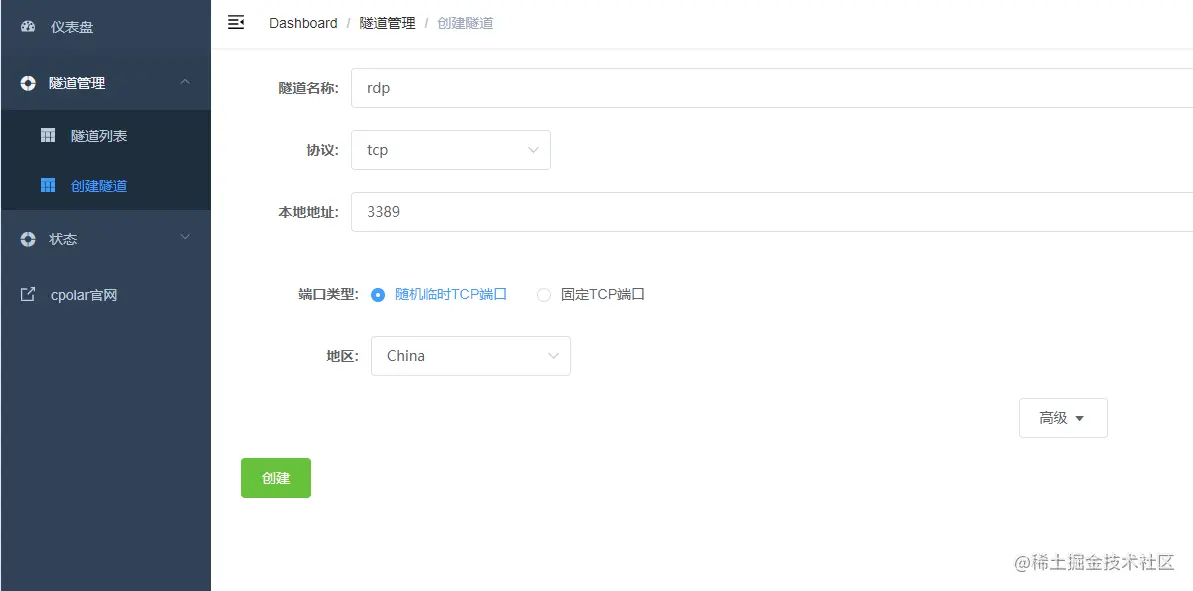
Task: Click the 端口类型 label
Action: click(x=328, y=294)
